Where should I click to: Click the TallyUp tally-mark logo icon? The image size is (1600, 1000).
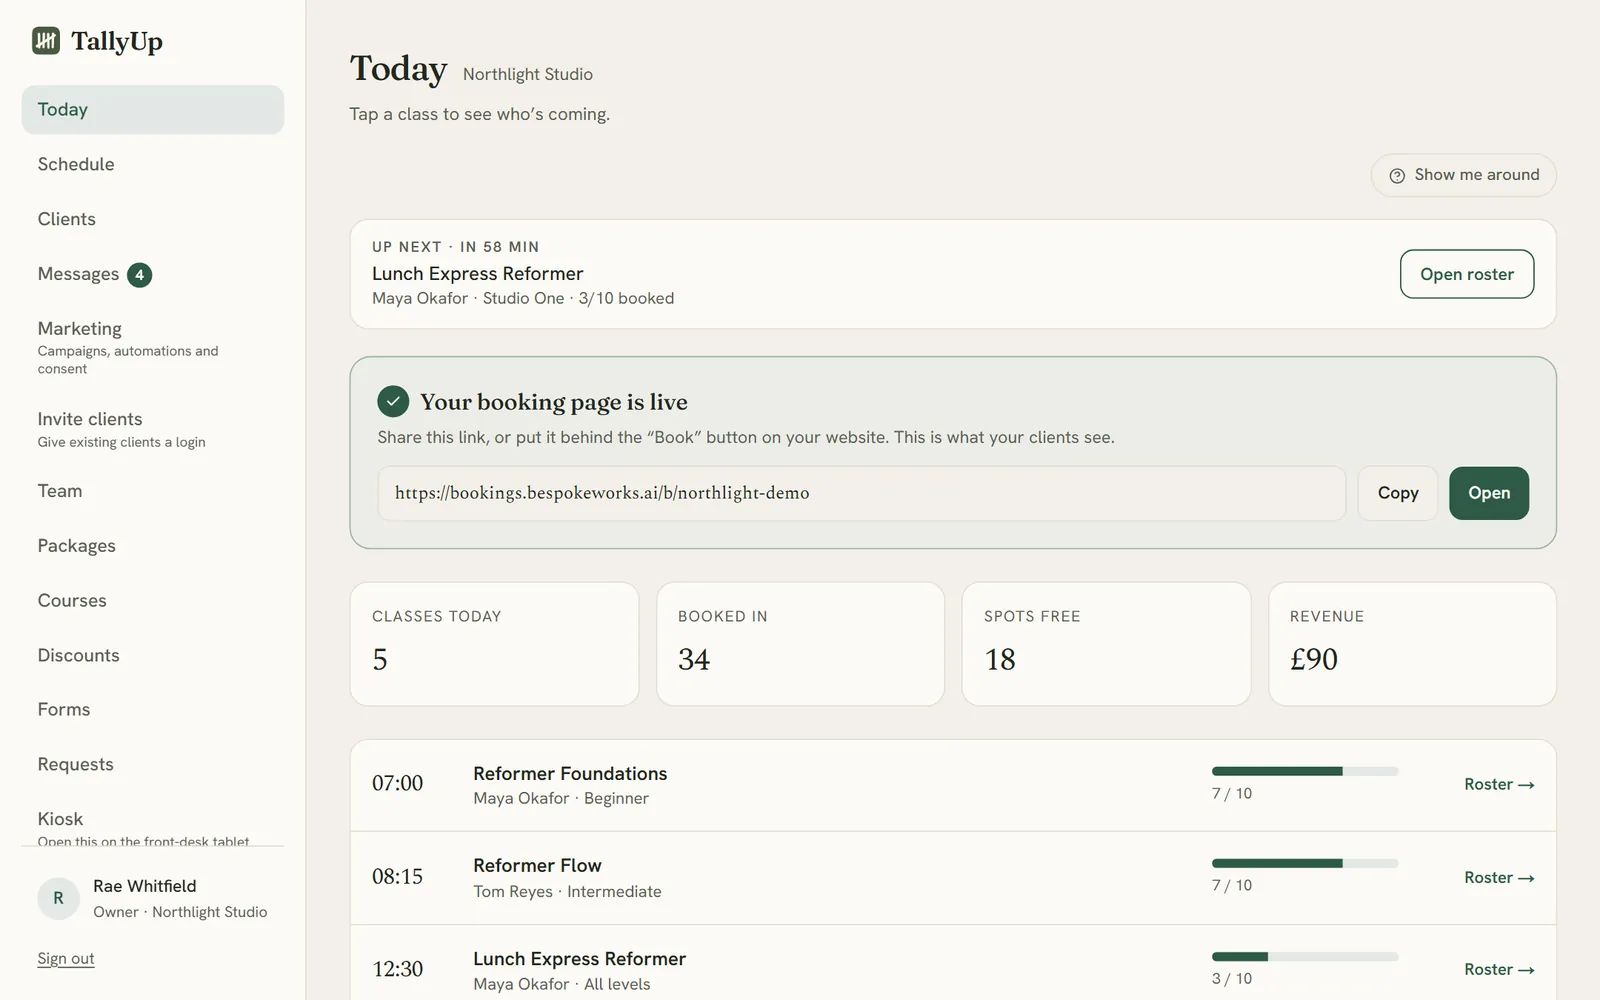(46, 40)
